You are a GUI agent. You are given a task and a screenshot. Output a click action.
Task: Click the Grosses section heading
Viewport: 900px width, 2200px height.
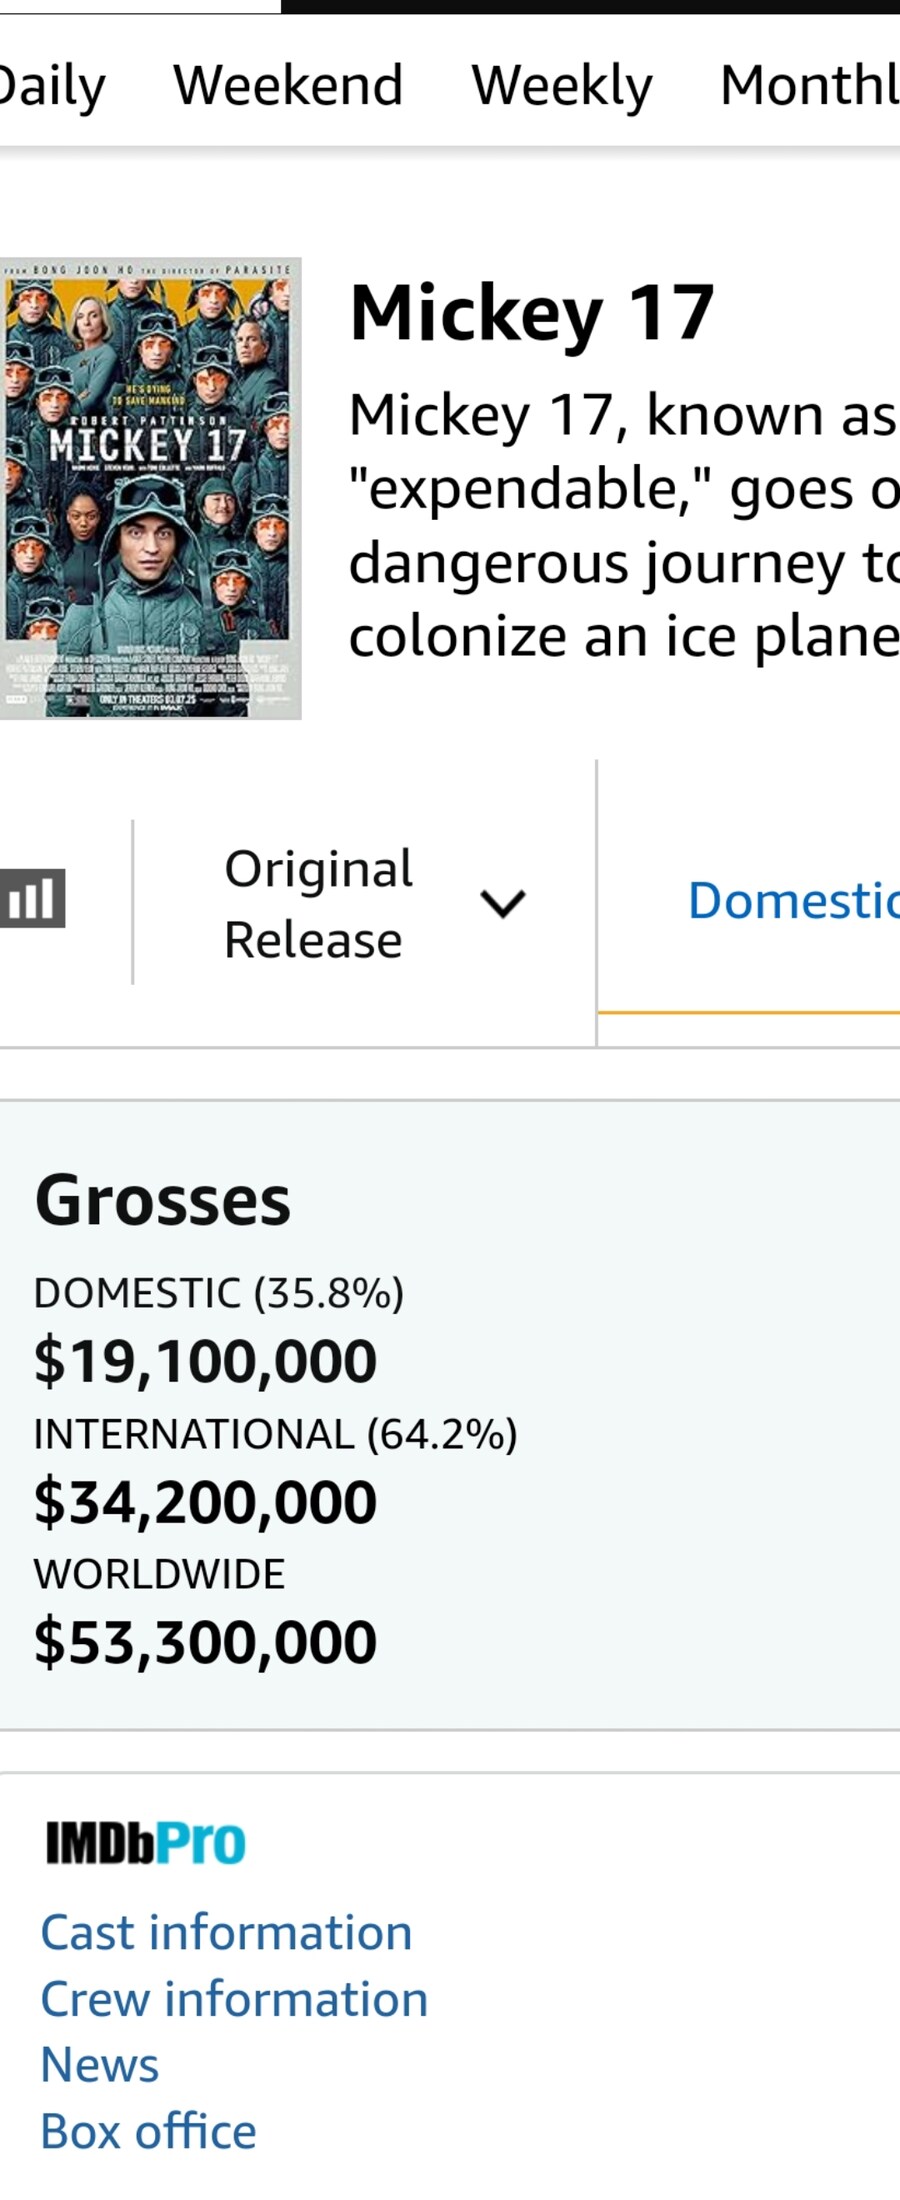point(163,1200)
